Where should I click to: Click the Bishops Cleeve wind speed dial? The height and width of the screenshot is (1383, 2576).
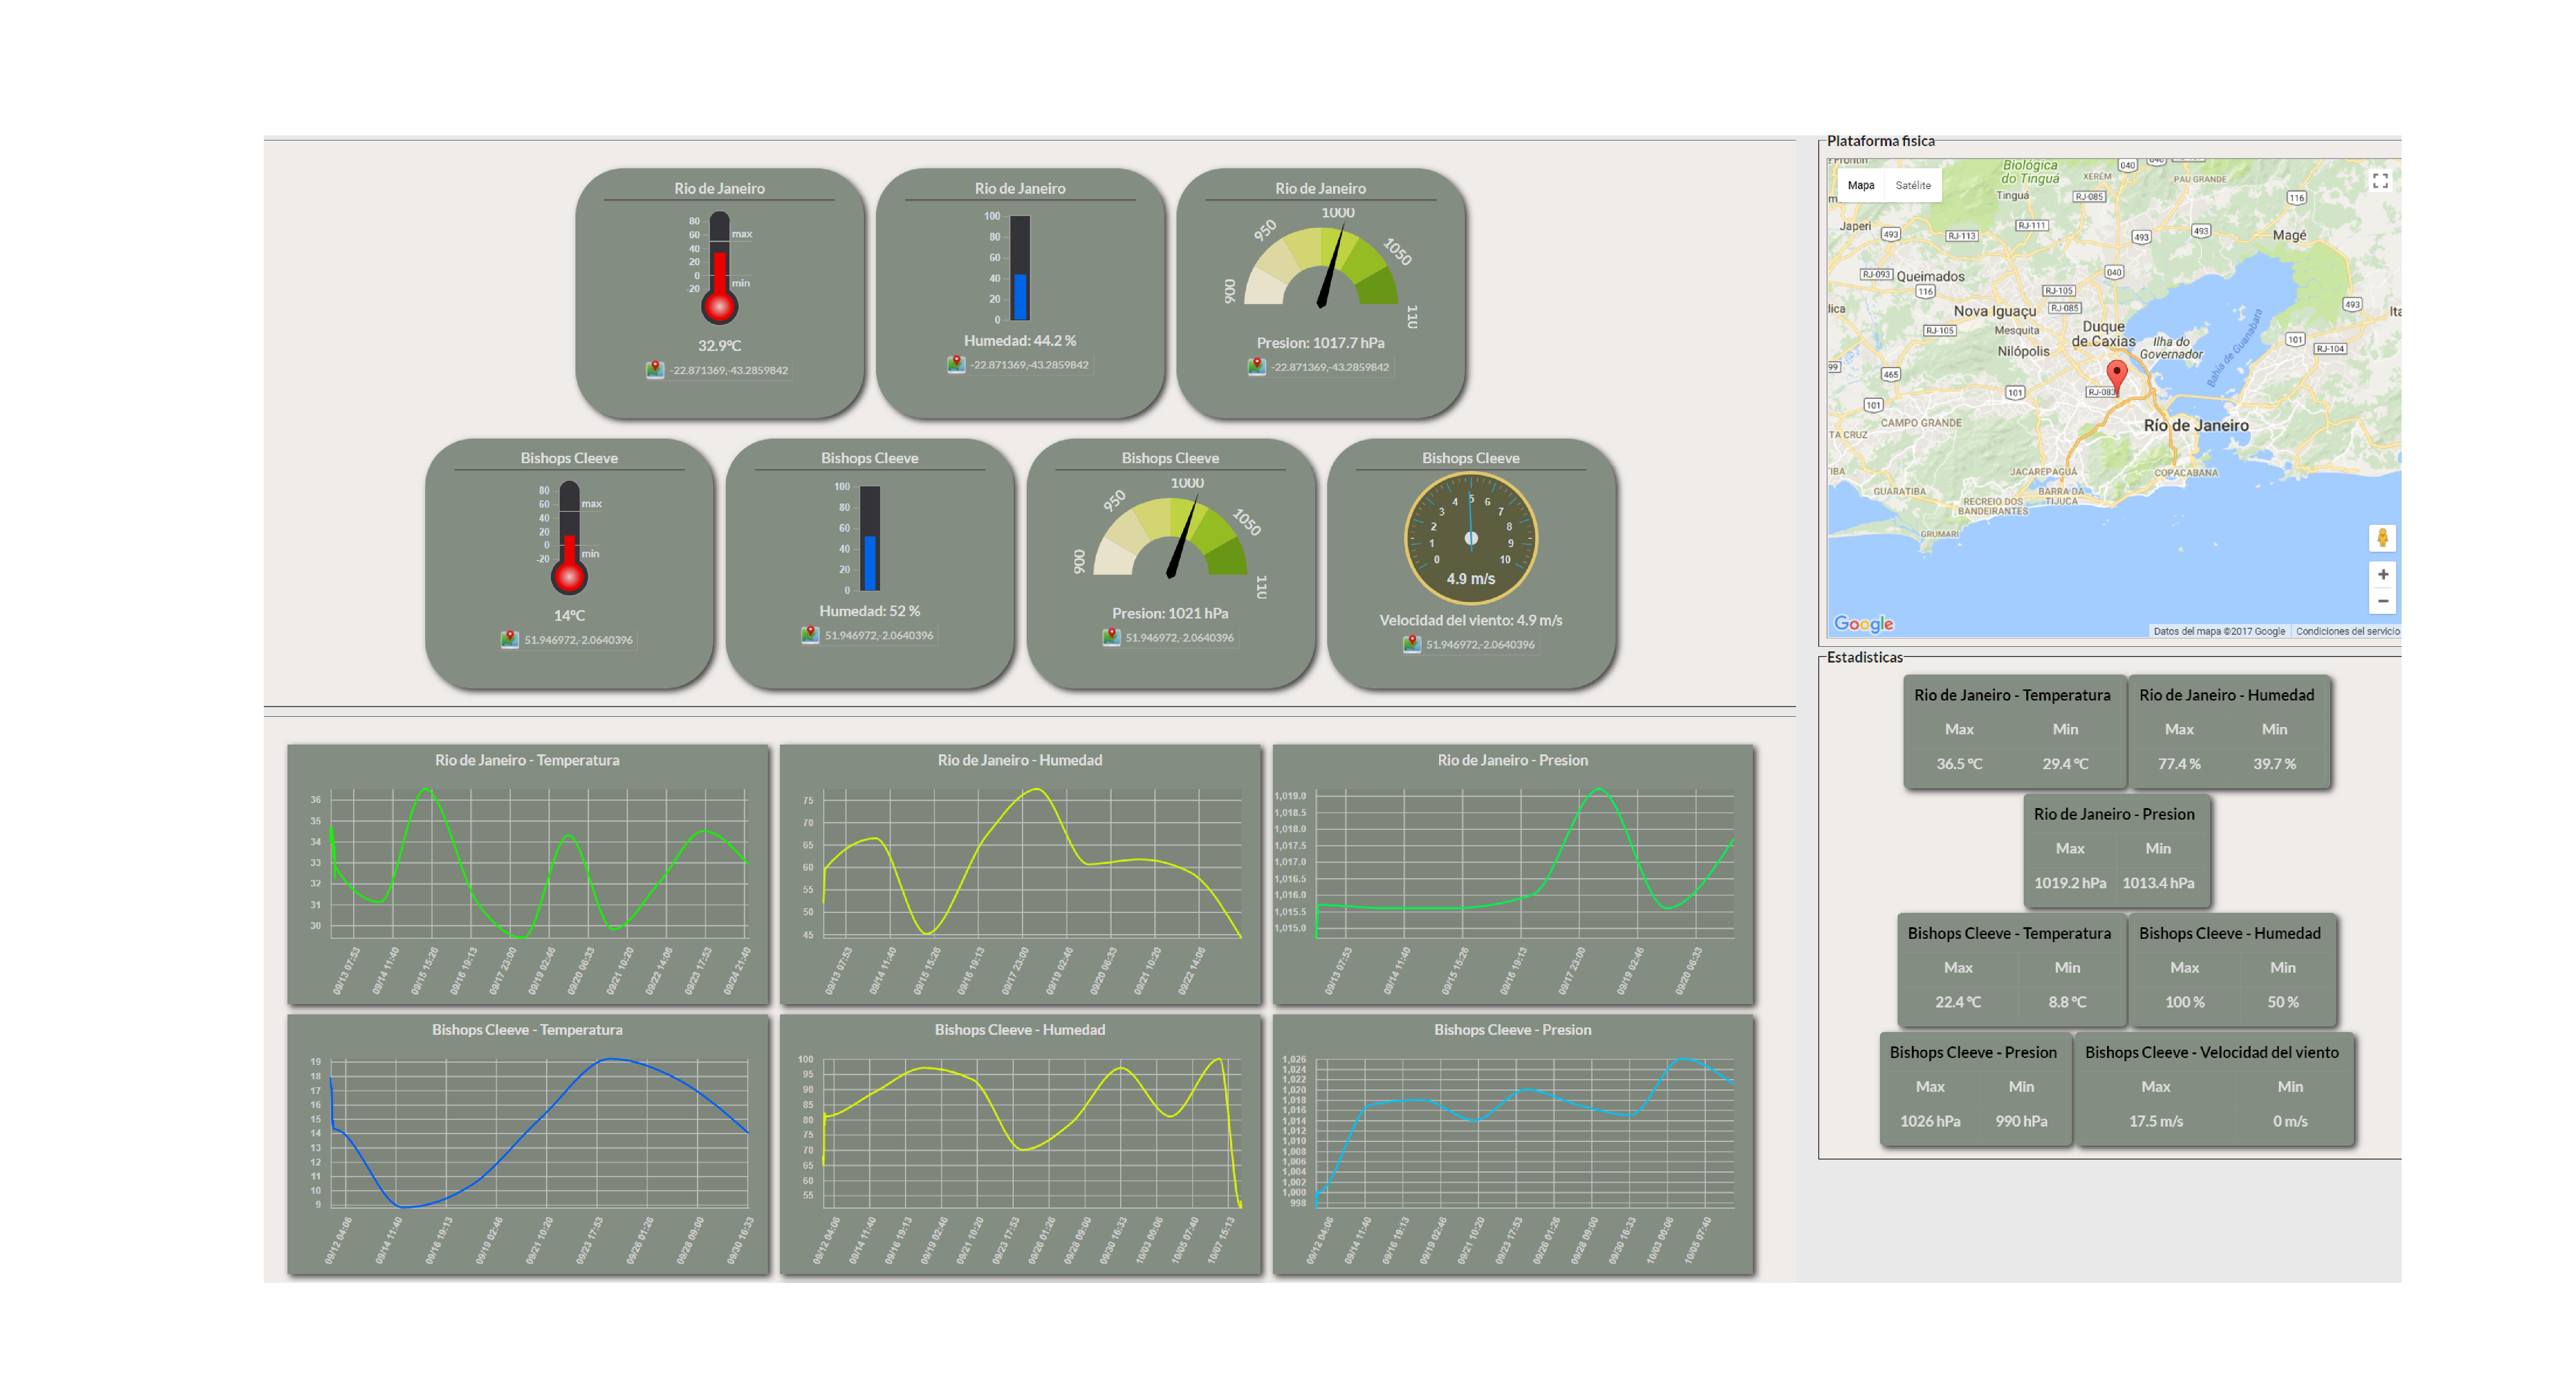click(1470, 538)
